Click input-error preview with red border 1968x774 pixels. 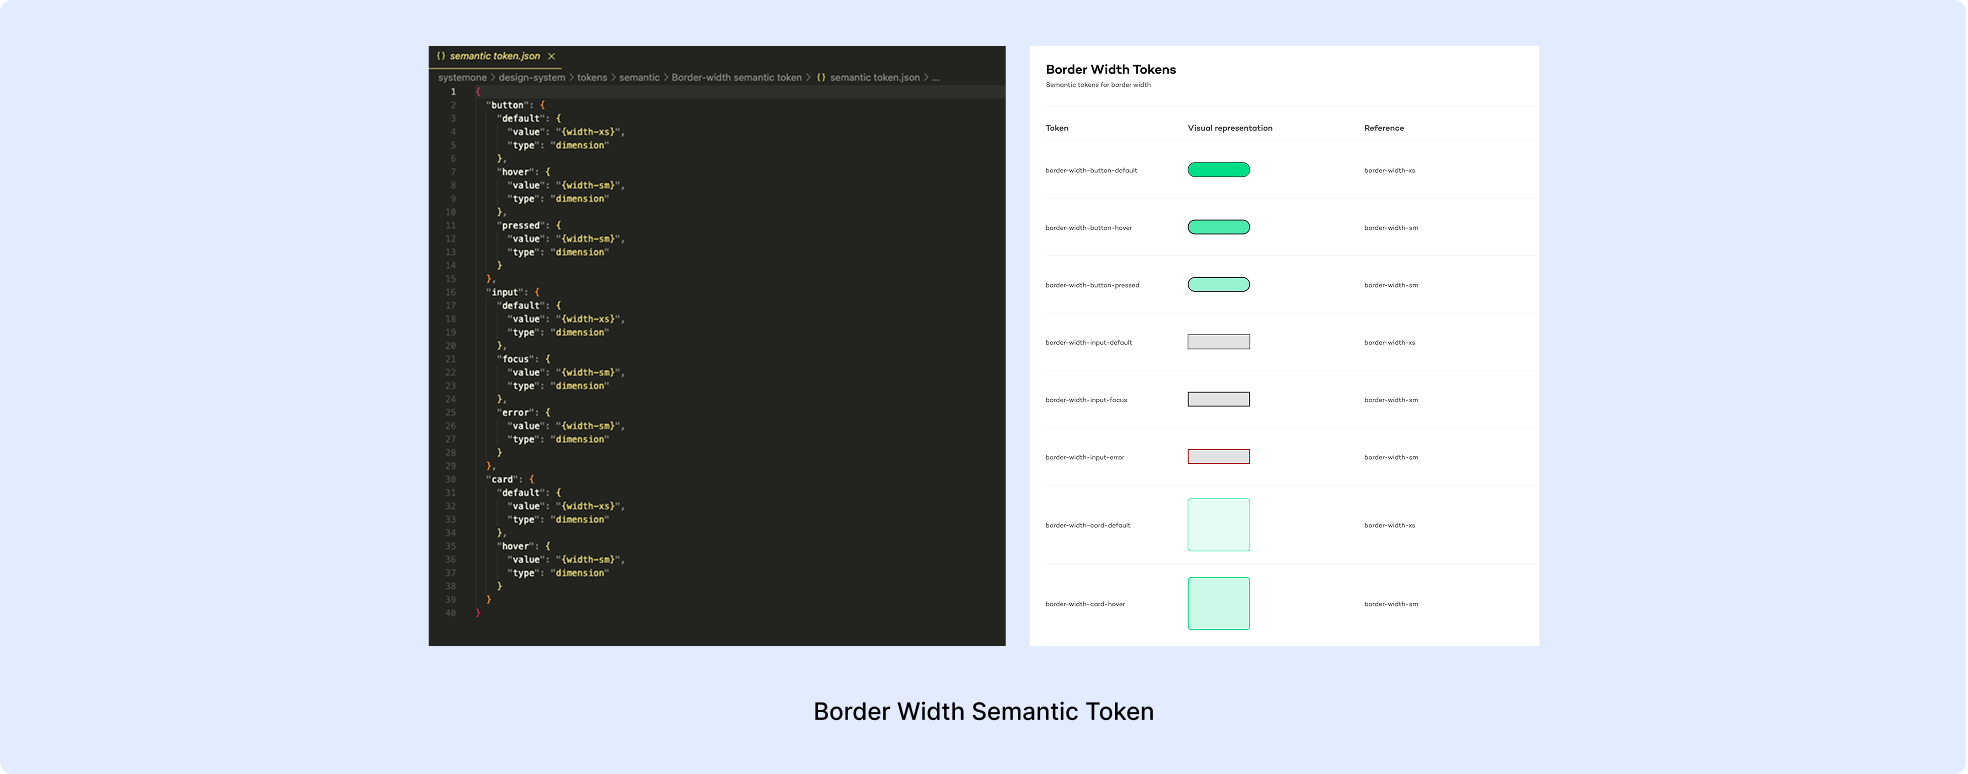click(1218, 457)
